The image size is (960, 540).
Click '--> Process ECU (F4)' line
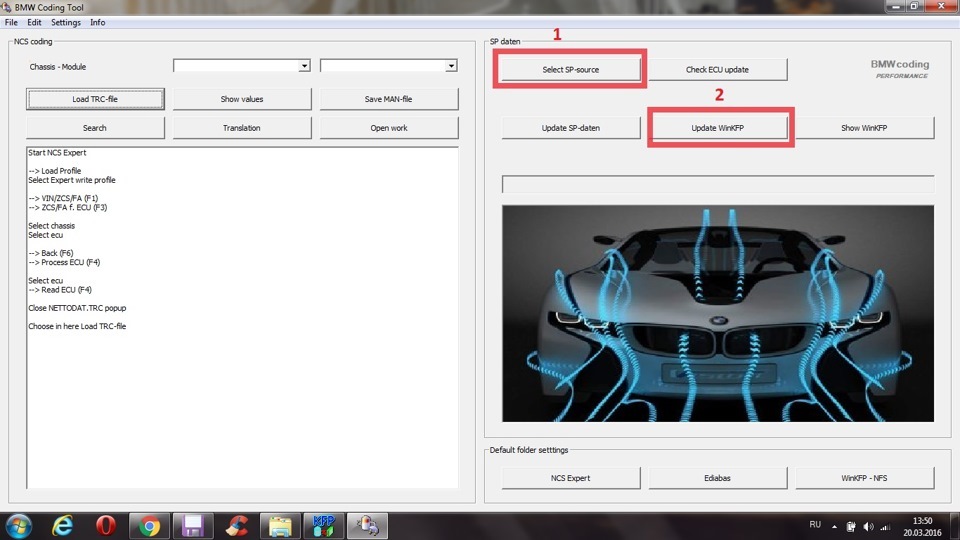pos(64,262)
